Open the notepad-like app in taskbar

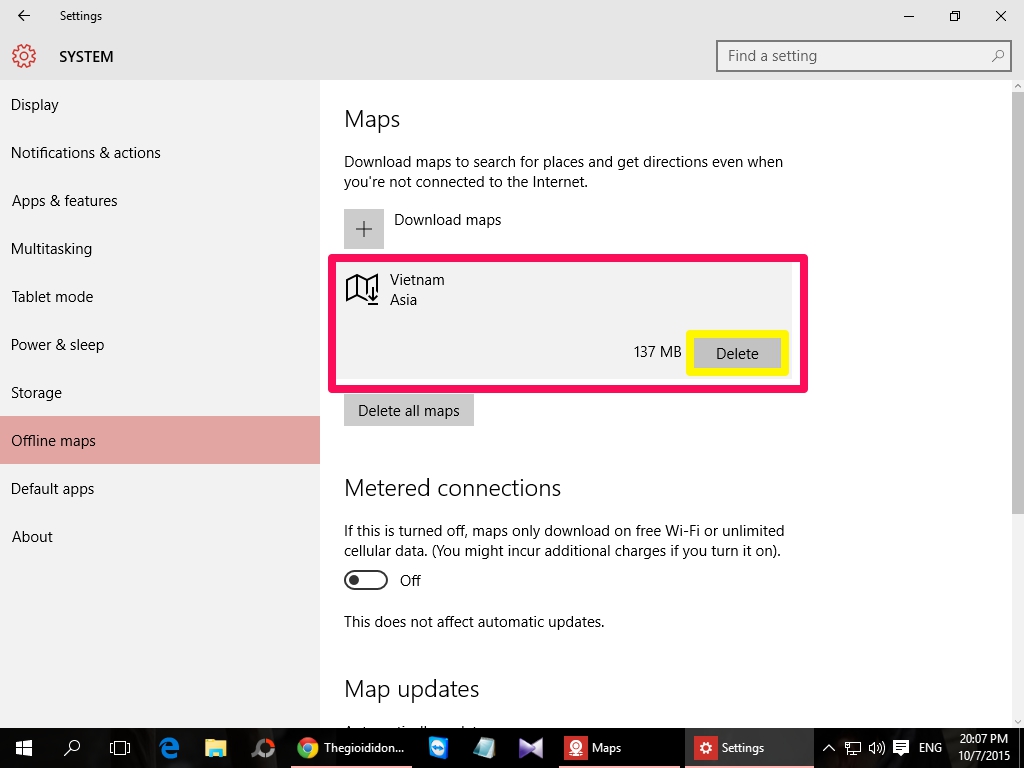pos(484,748)
